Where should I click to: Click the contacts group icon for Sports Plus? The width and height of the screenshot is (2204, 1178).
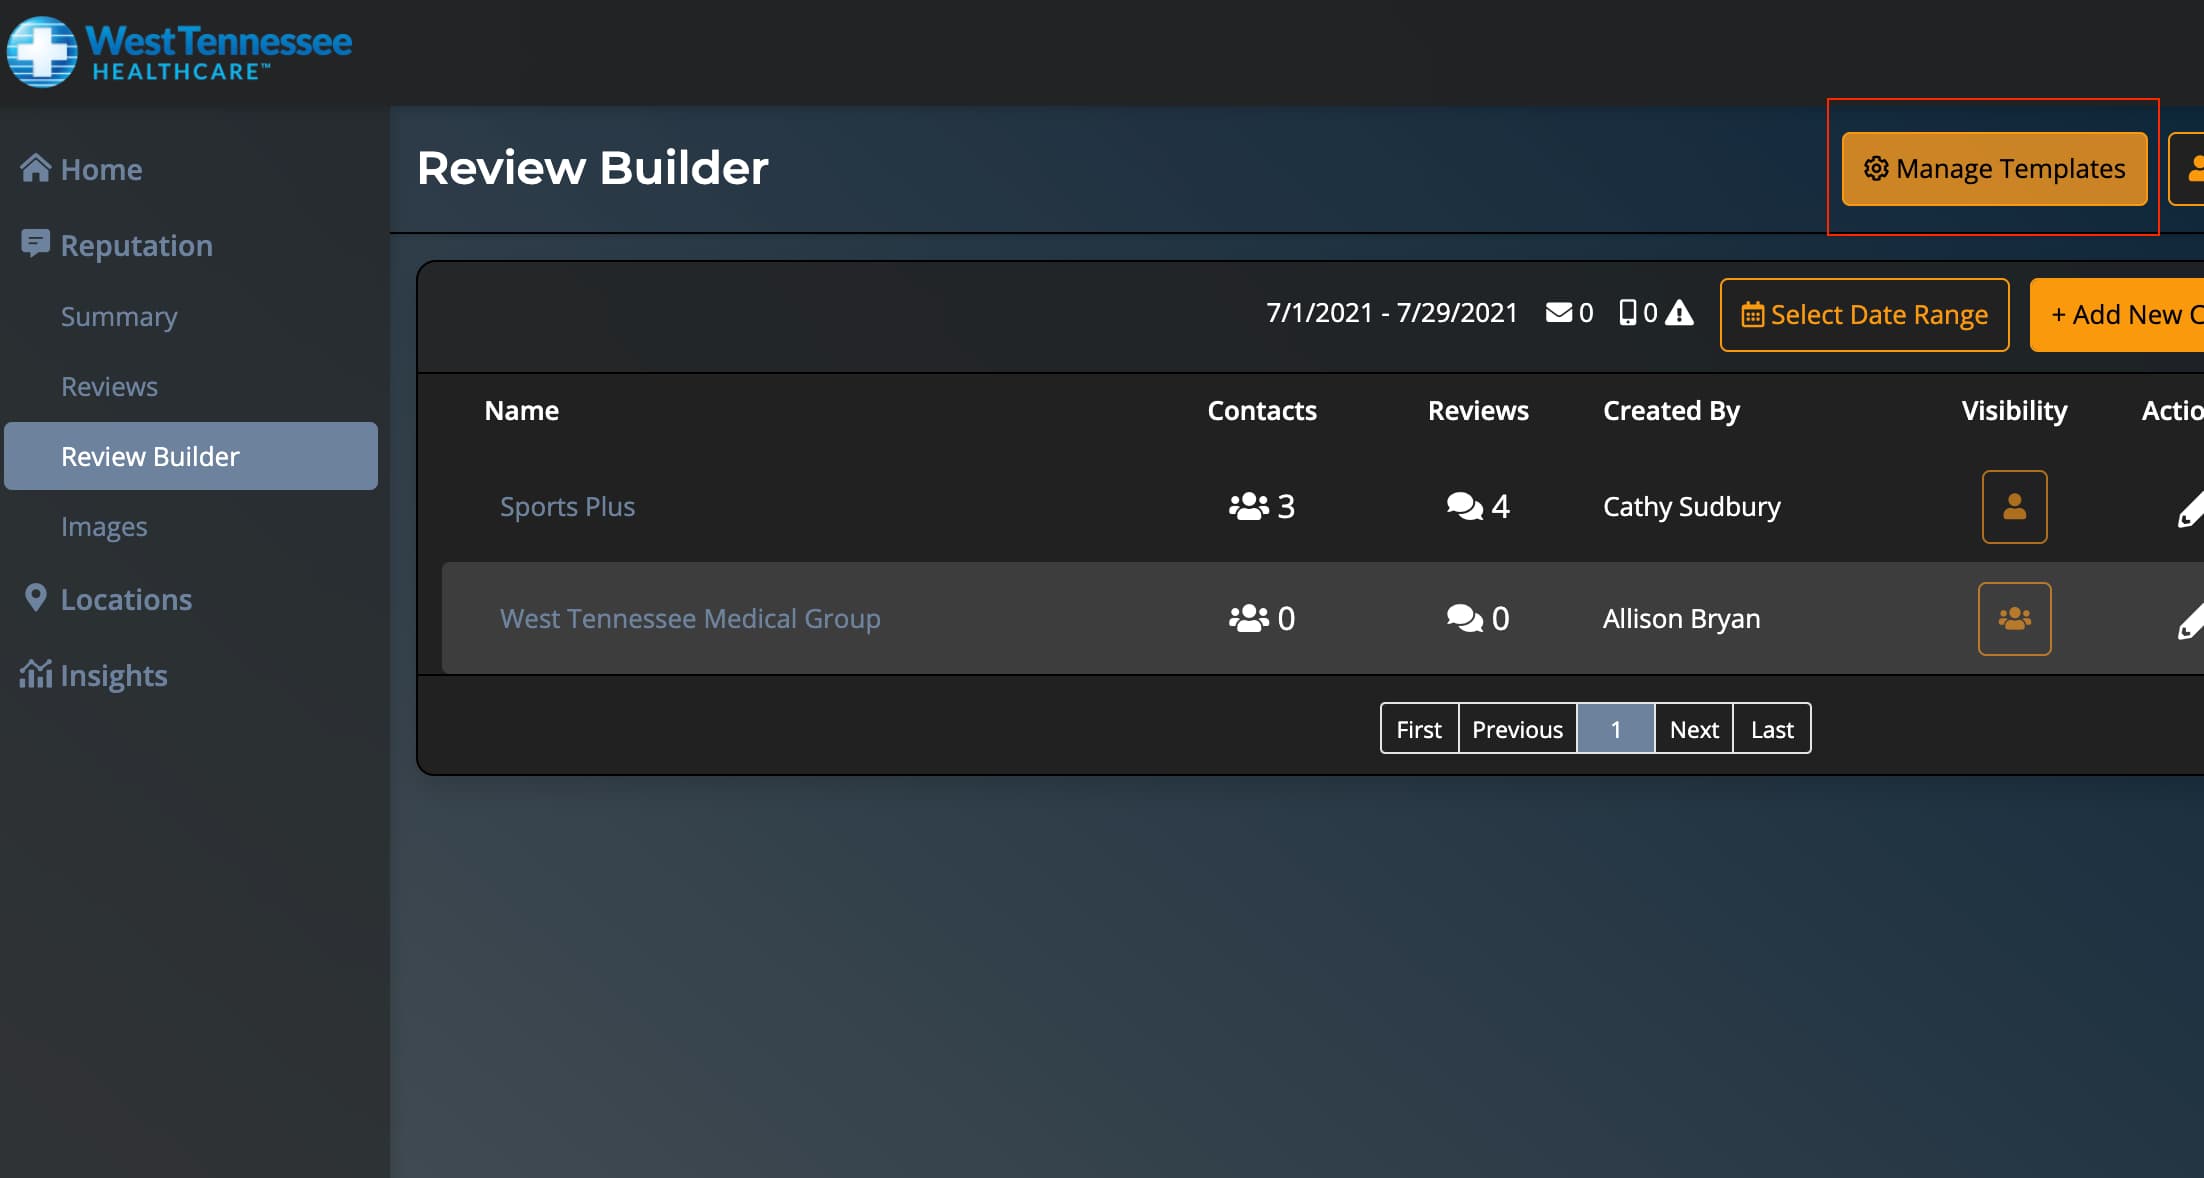(x=1248, y=506)
